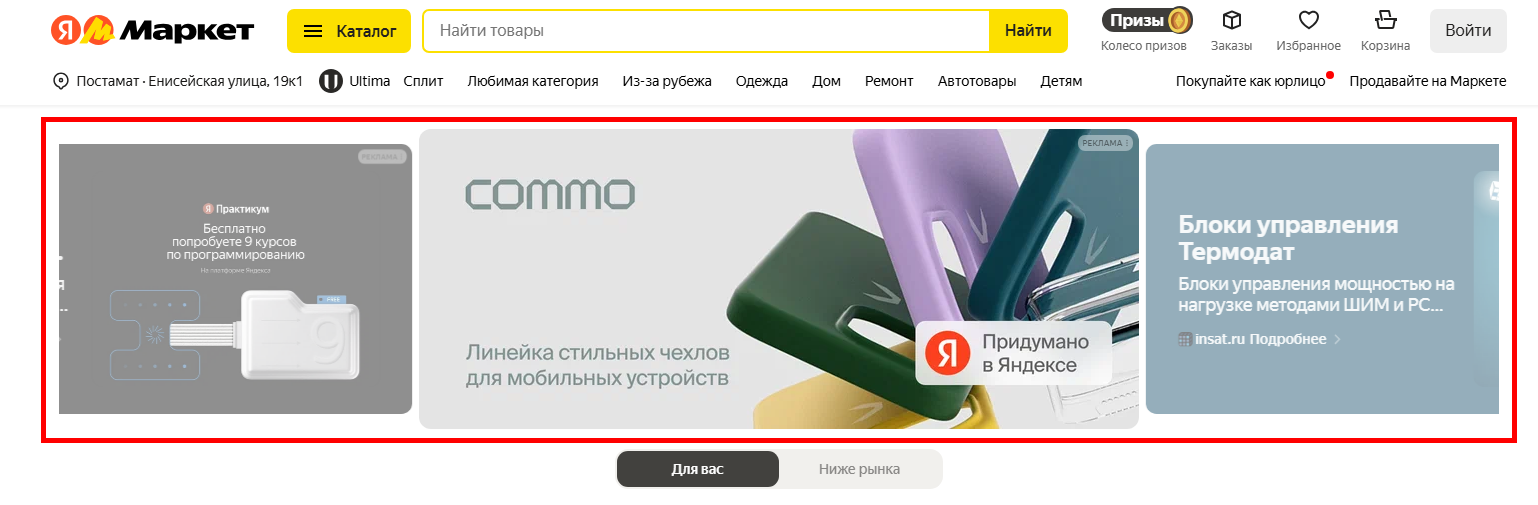The image size is (1538, 505).
Task: Switch to the "Ниже рынка" toggle
Action: pos(859,469)
